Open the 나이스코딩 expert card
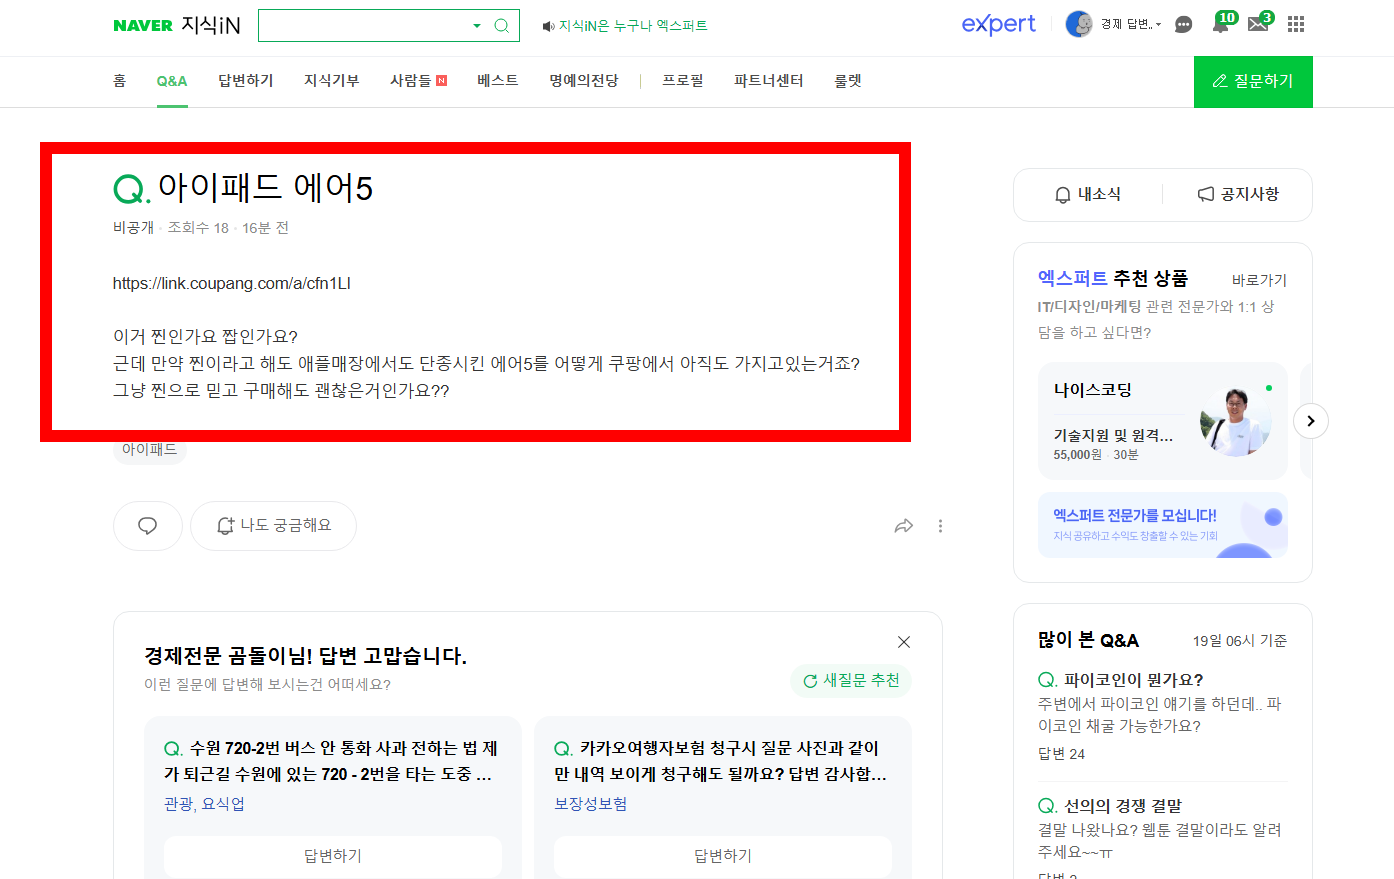1394x879 pixels. [1163, 421]
